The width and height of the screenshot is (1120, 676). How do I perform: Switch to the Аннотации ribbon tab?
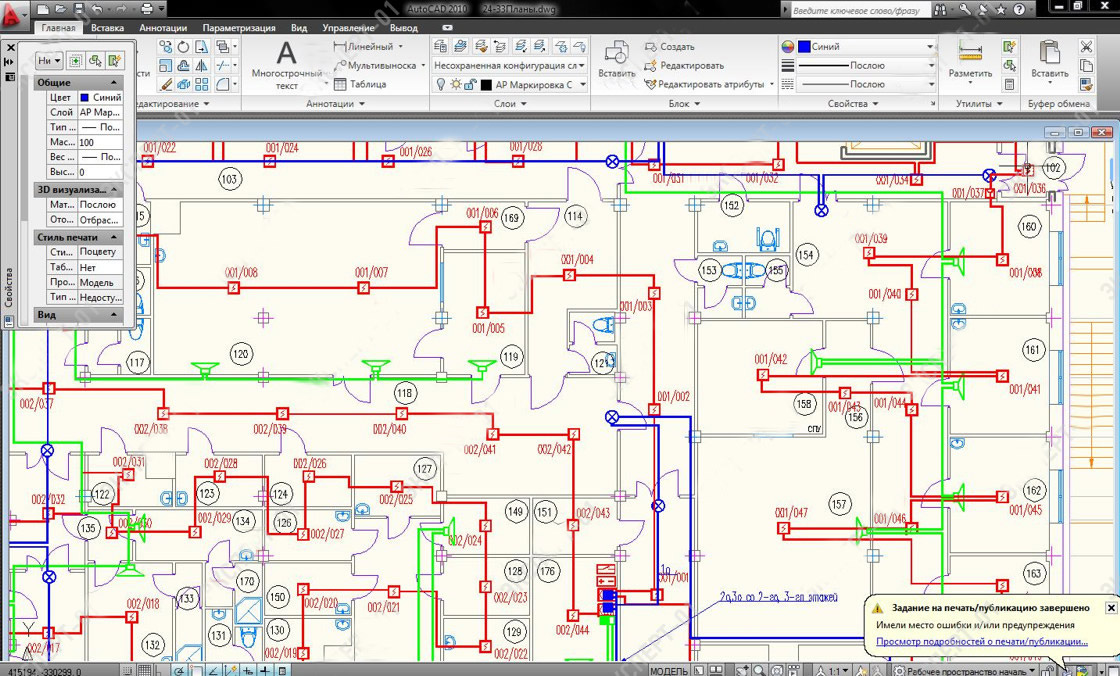(162, 29)
